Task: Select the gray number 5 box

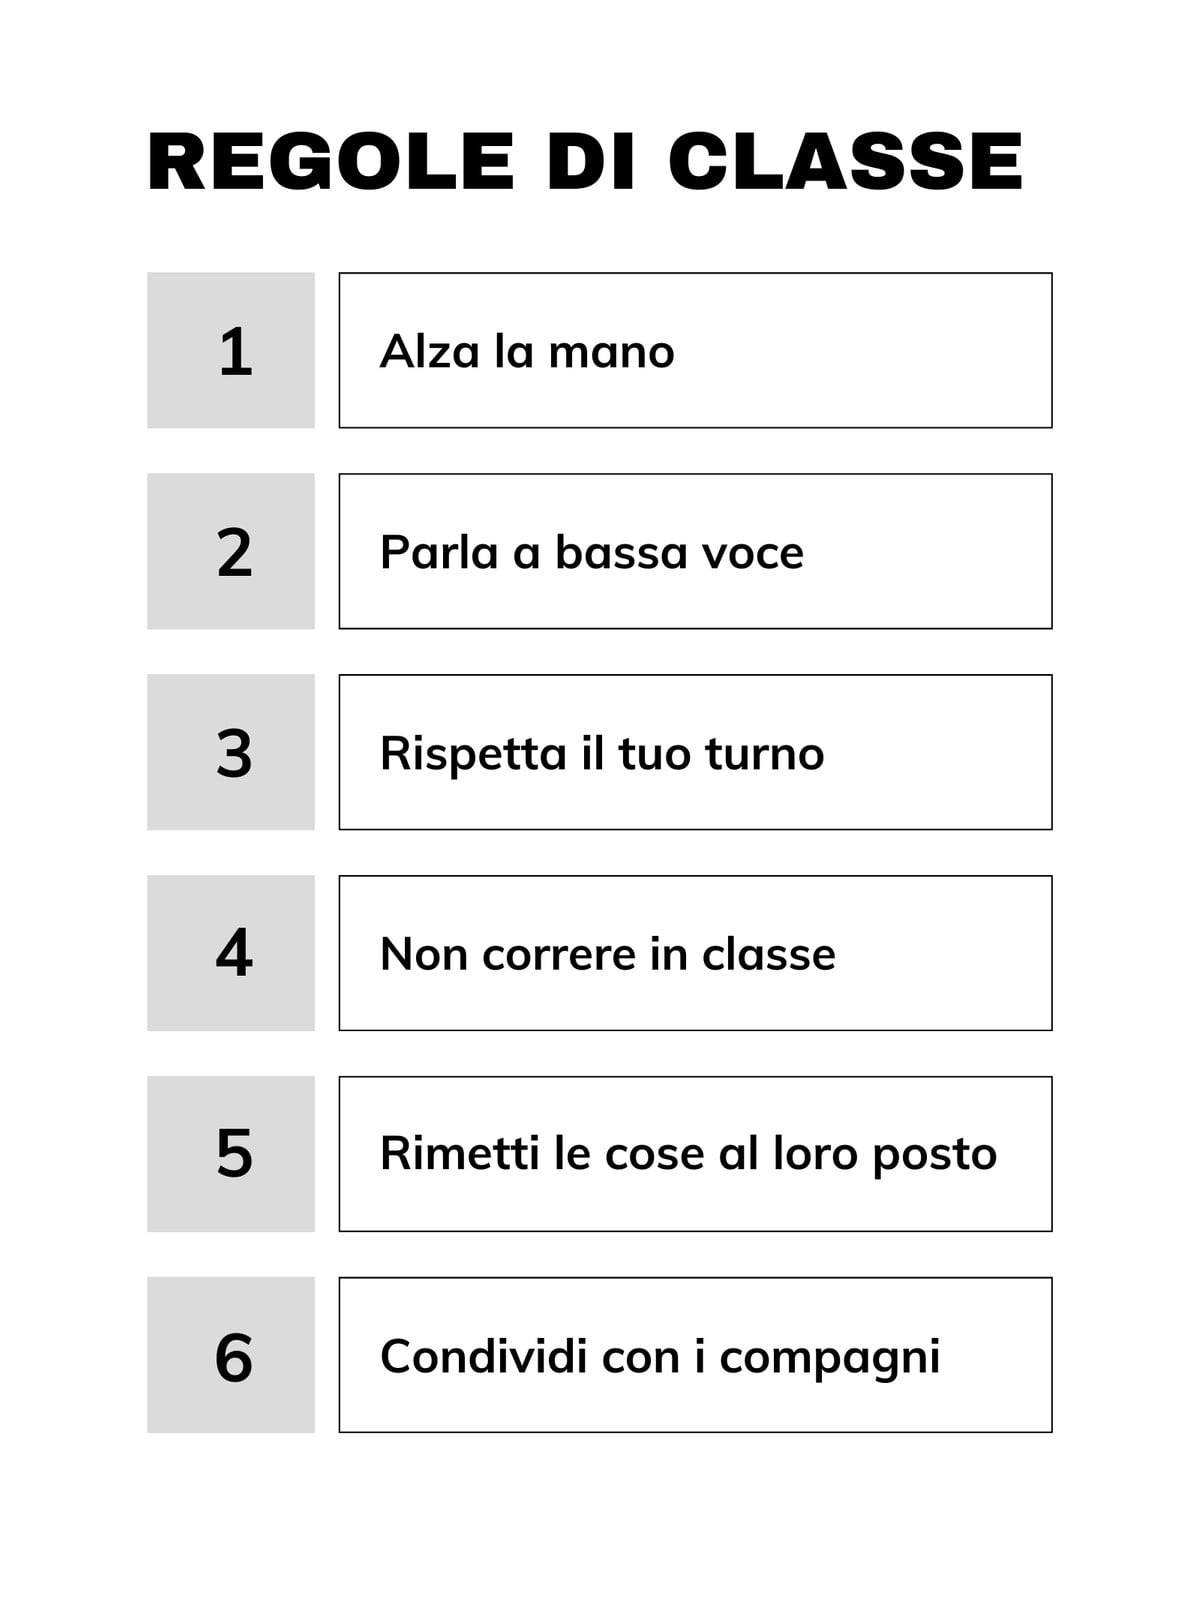Action: pyautogui.click(x=231, y=1154)
